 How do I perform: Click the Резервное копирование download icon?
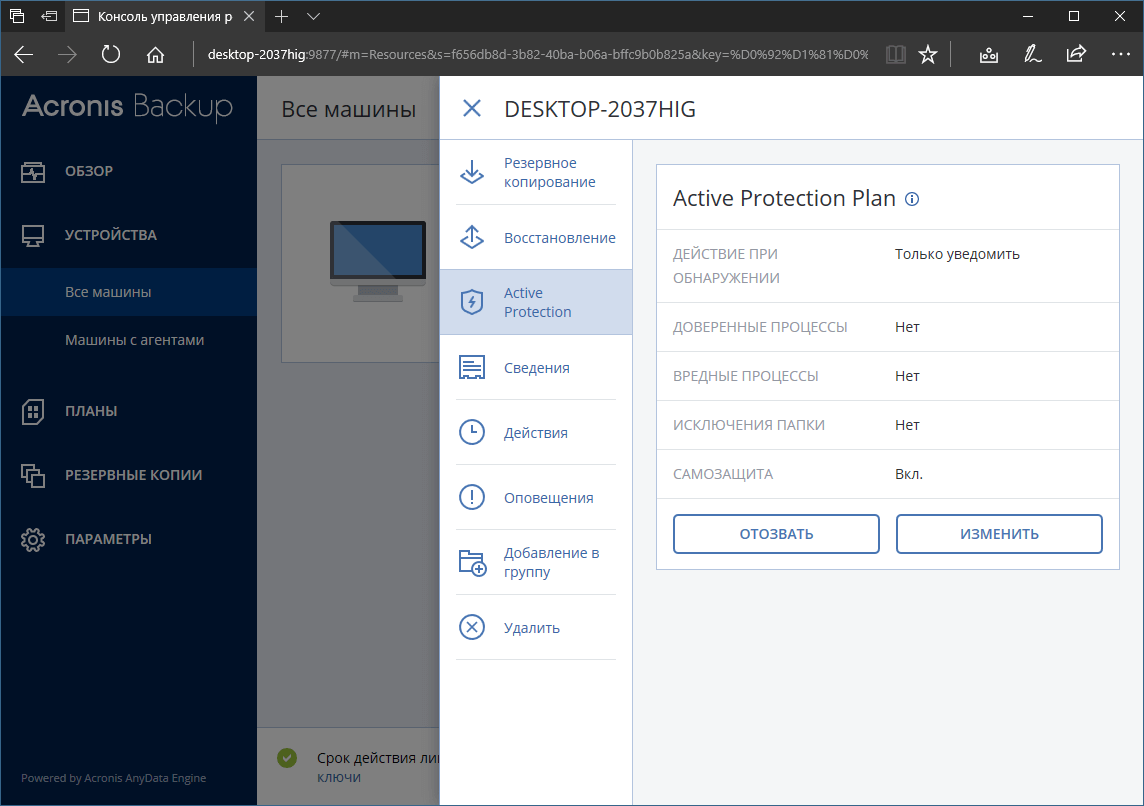click(472, 172)
